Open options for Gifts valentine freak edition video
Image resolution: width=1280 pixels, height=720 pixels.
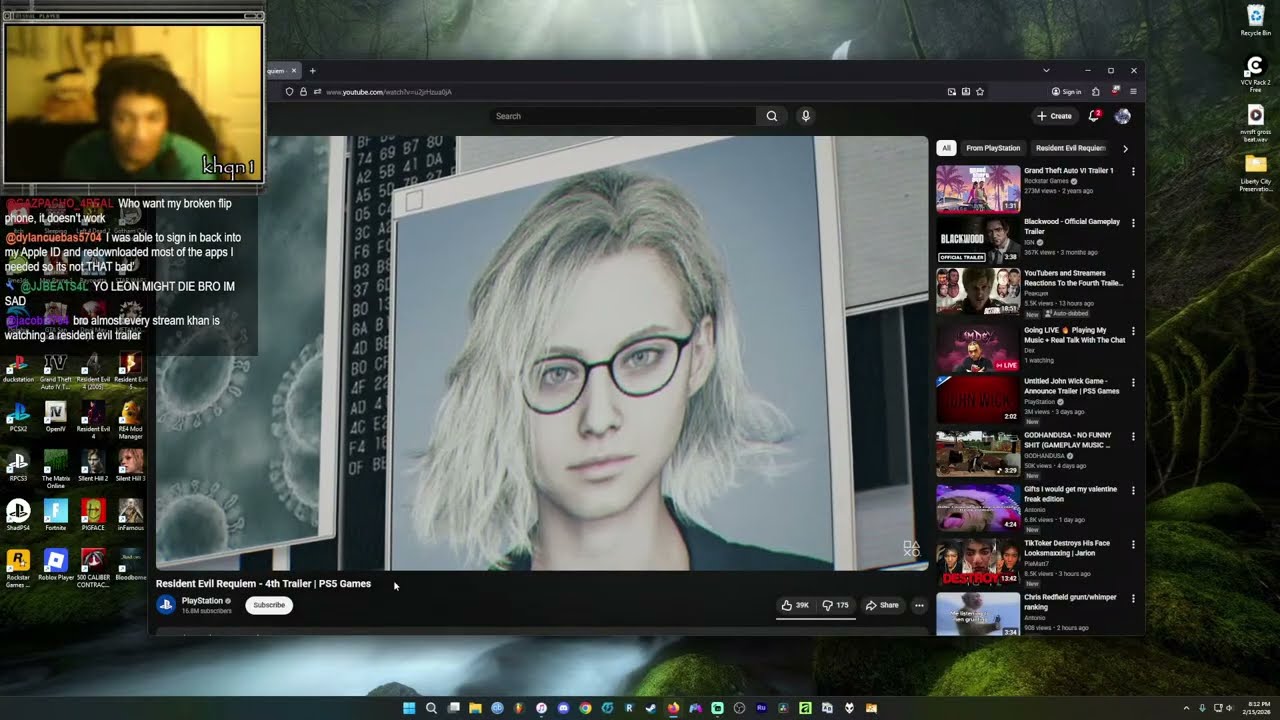1133,490
